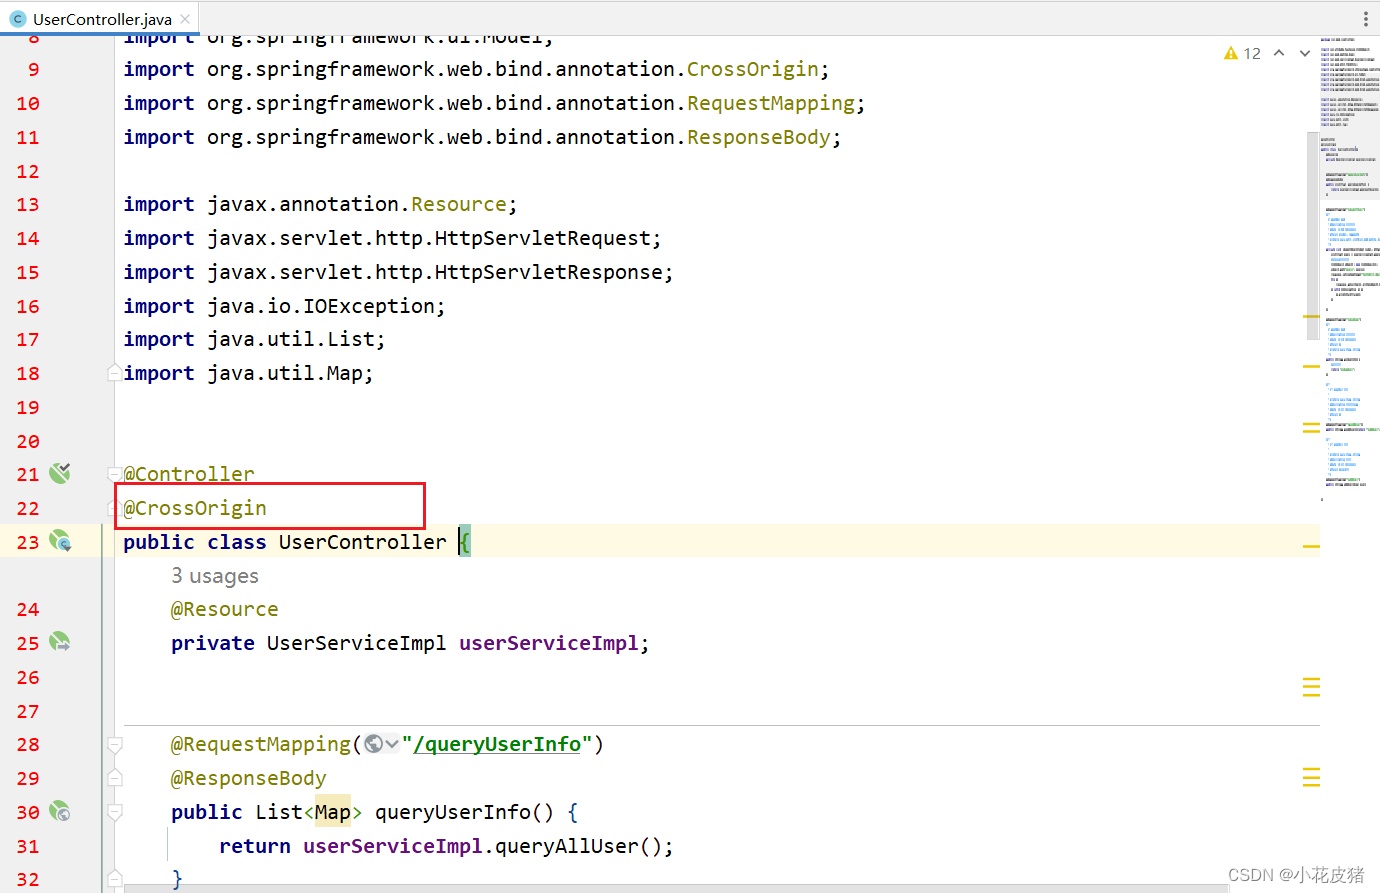
Task: Click the Spring class gutter icon on line 23
Action: pyautogui.click(x=60, y=541)
